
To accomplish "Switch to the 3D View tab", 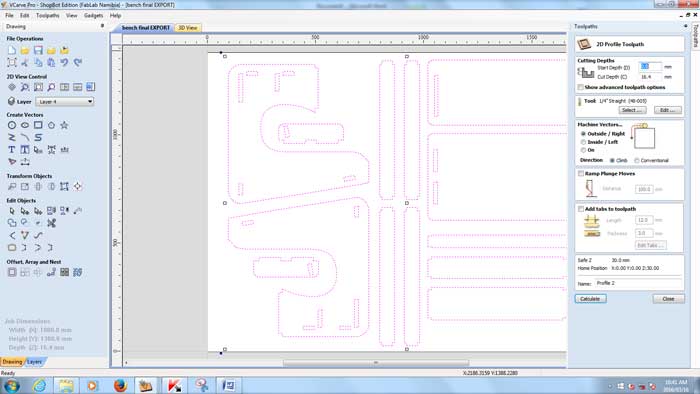I will click(188, 28).
